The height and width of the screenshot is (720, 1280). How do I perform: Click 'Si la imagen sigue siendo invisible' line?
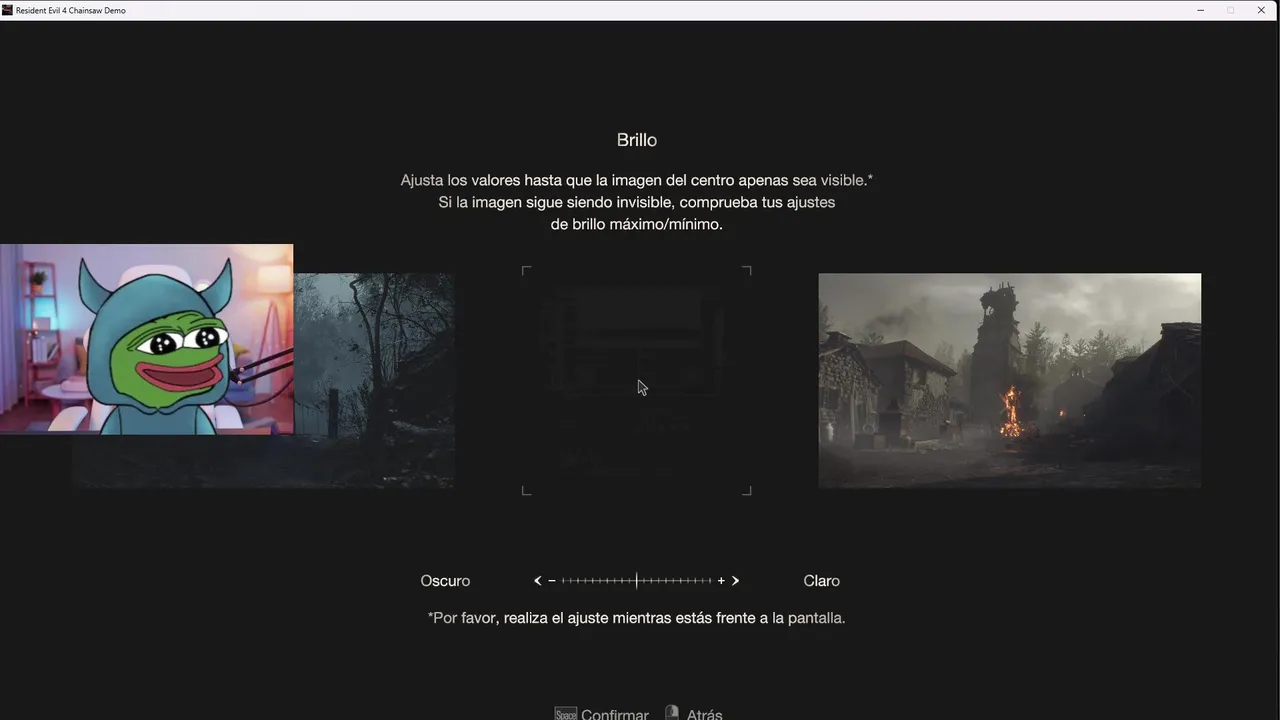[637, 202]
